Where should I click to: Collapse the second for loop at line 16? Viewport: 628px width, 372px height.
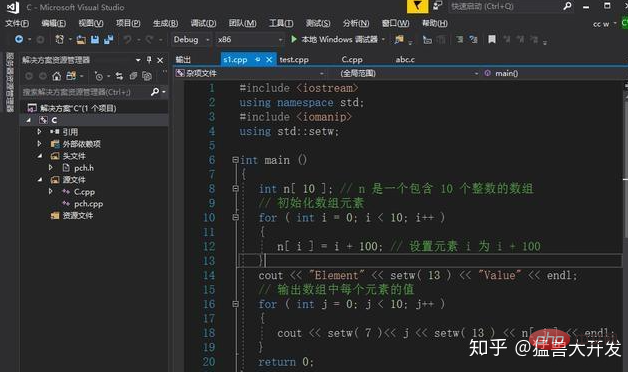point(236,304)
